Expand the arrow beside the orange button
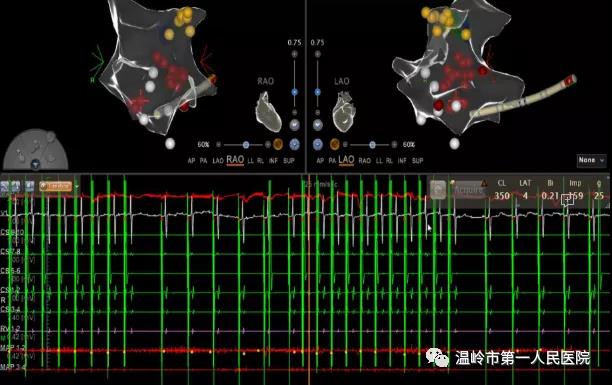The width and height of the screenshot is (612, 385). 76,187
